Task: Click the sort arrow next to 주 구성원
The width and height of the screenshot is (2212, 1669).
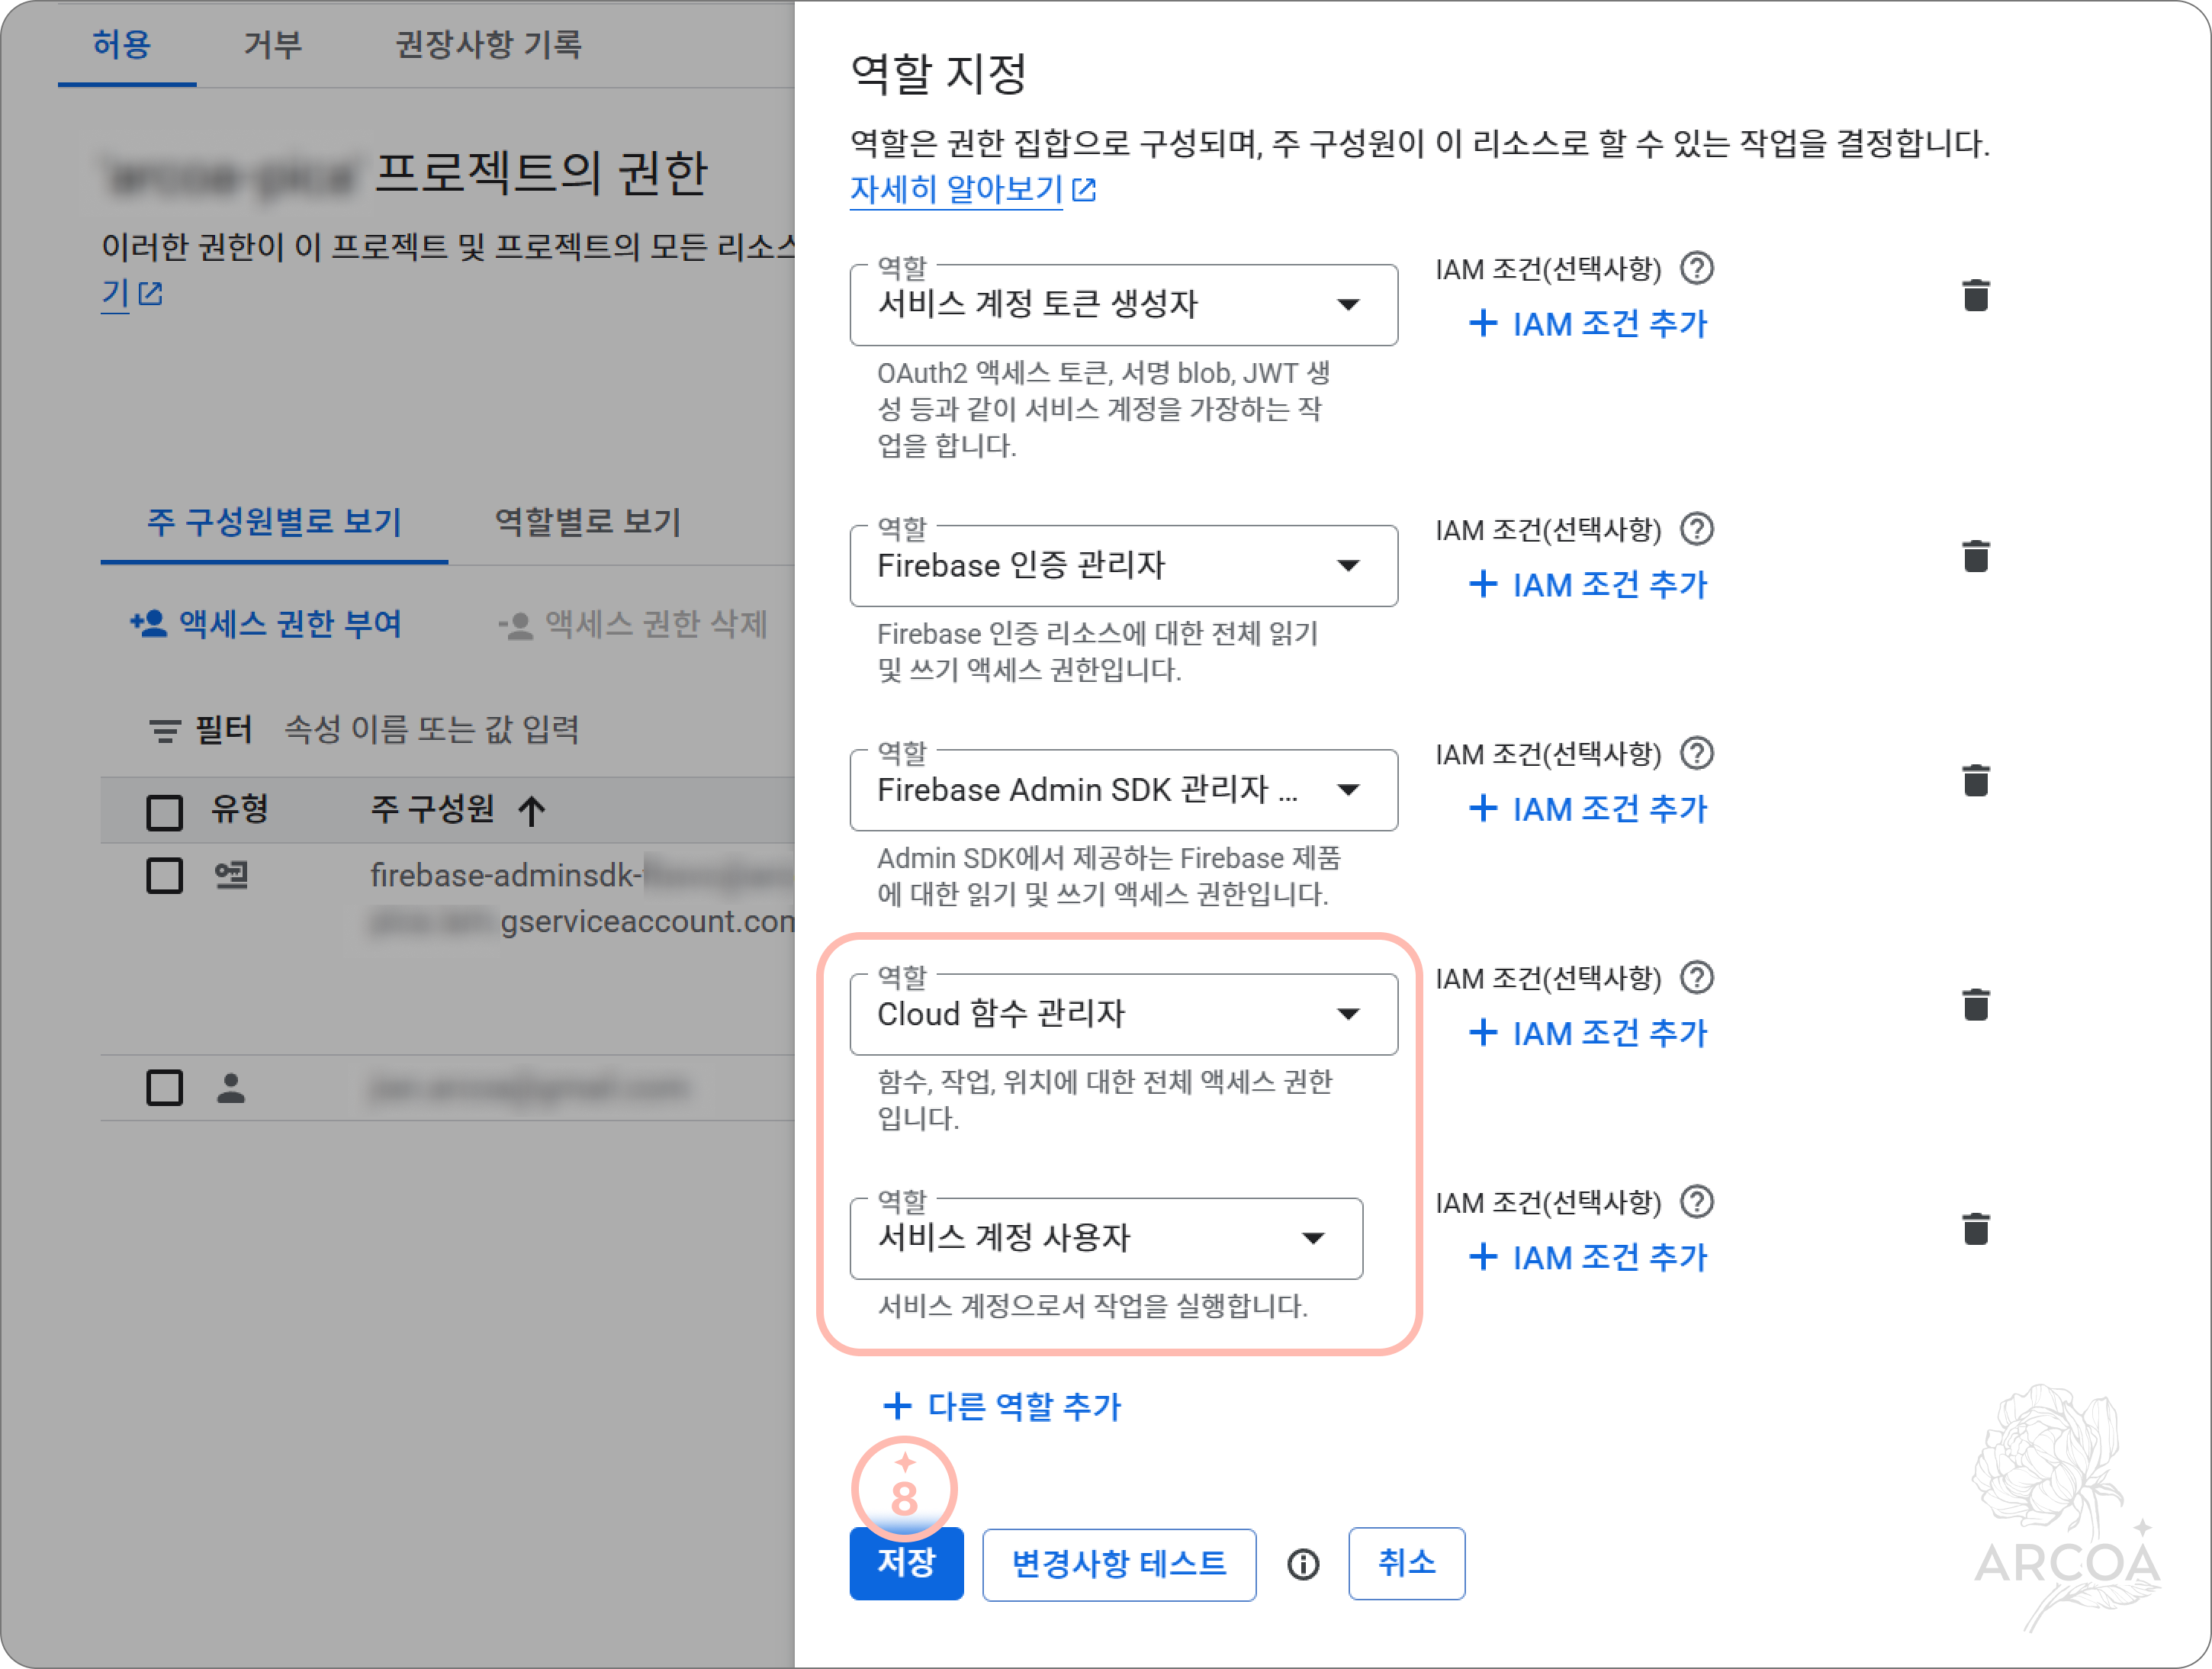Action: tap(532, 810)
